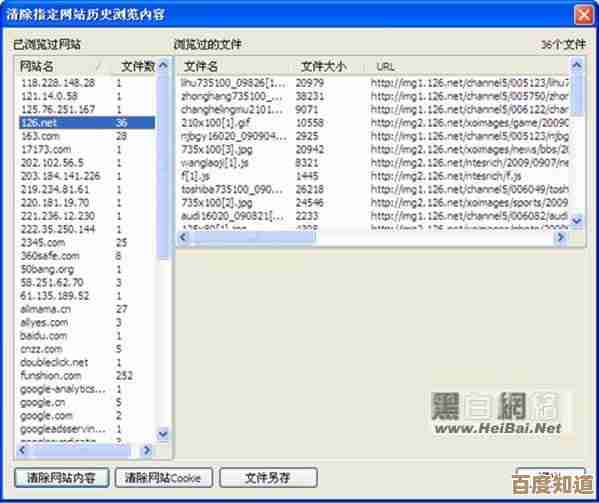Select the googleadservin... website row
599x503 pixels.
[x=87, y=429]
